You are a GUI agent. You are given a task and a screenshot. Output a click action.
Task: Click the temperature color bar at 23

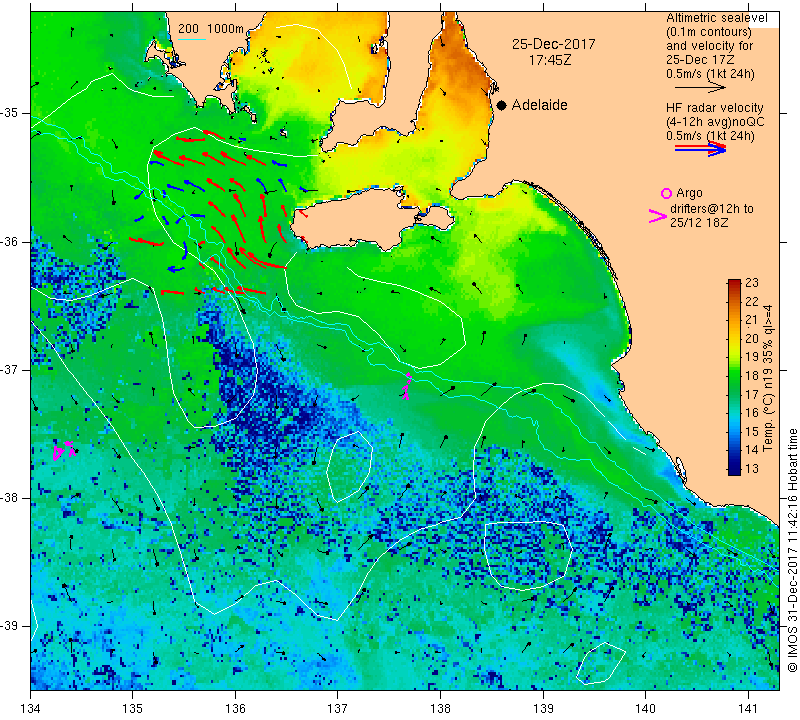[734, 282]
